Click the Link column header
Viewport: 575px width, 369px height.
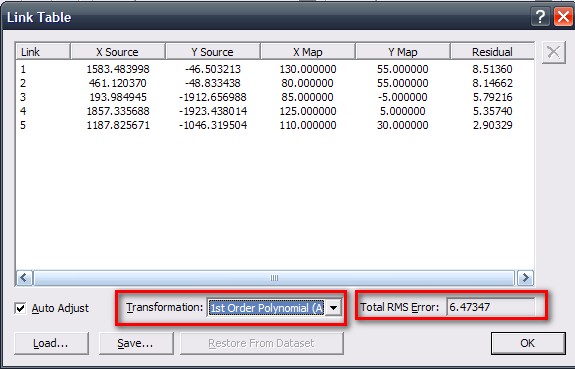coord(43,52)
